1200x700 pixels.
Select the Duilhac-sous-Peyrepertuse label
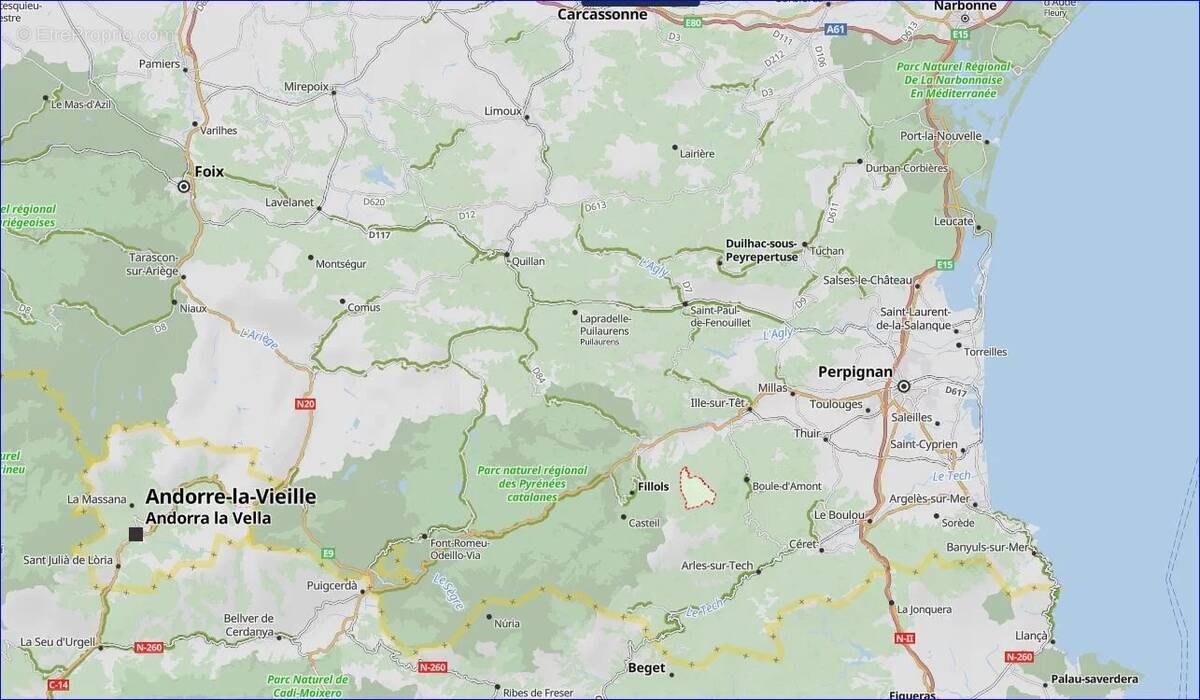(x=761, y=250)
